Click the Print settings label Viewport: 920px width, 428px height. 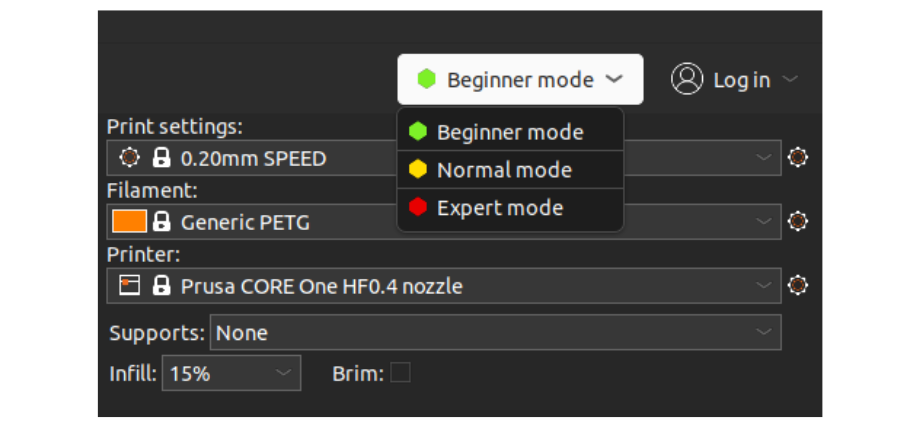click(x=174, y=127)
